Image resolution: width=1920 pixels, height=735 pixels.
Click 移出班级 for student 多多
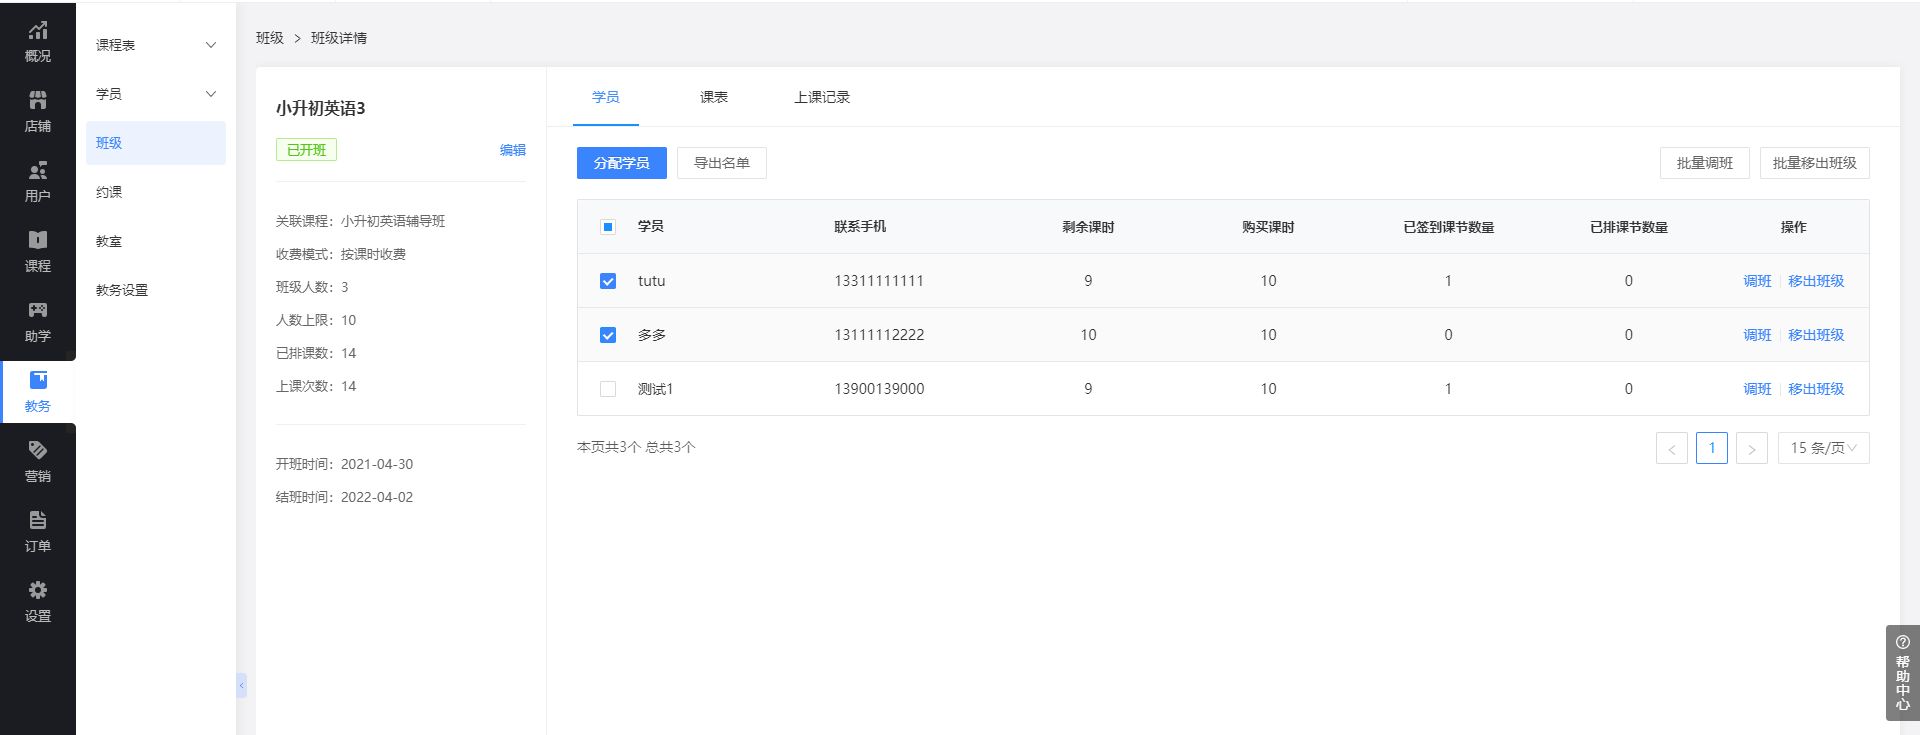pyautogui.click(x=1816, y=335)
